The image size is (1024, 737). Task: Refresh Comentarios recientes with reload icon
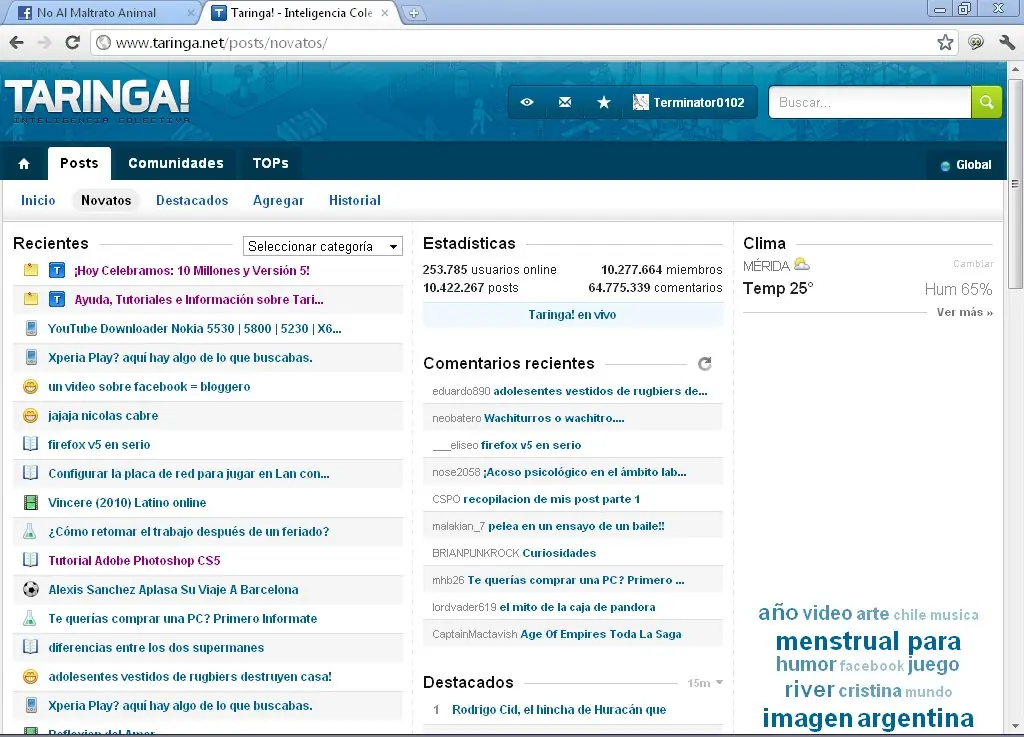pos(705,364)
